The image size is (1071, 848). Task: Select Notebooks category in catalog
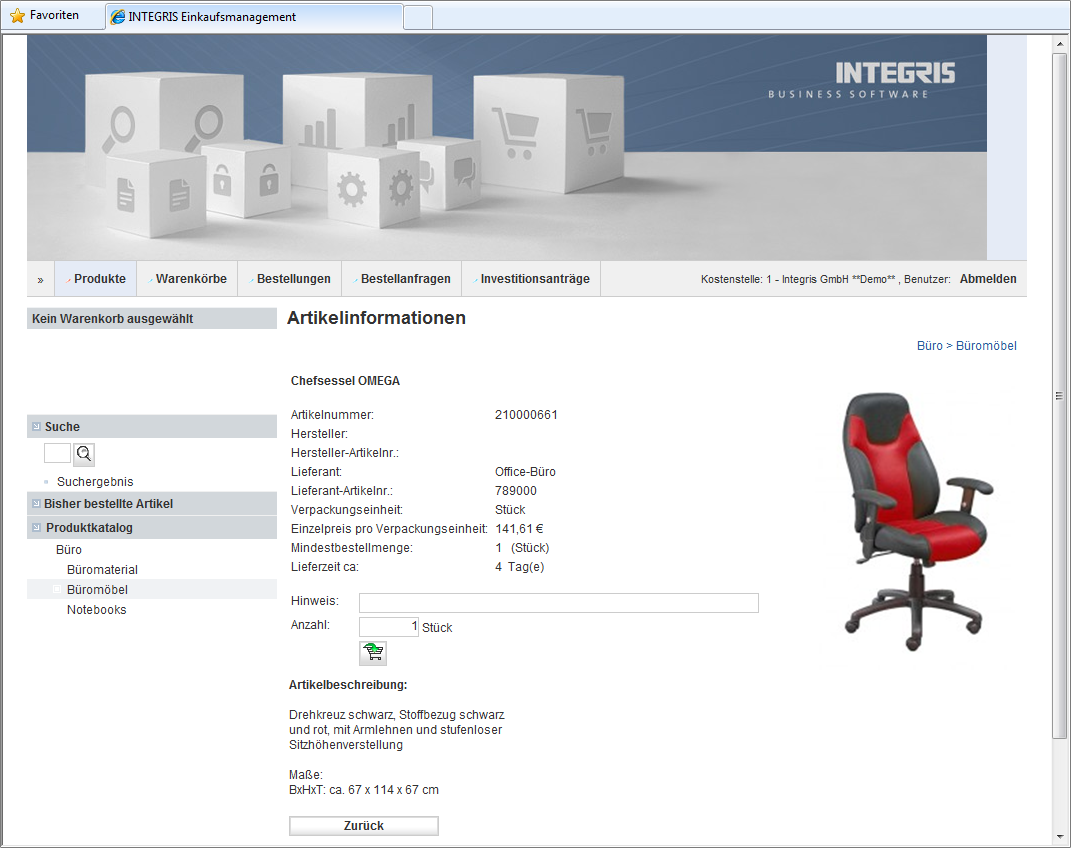coord(96,610)
